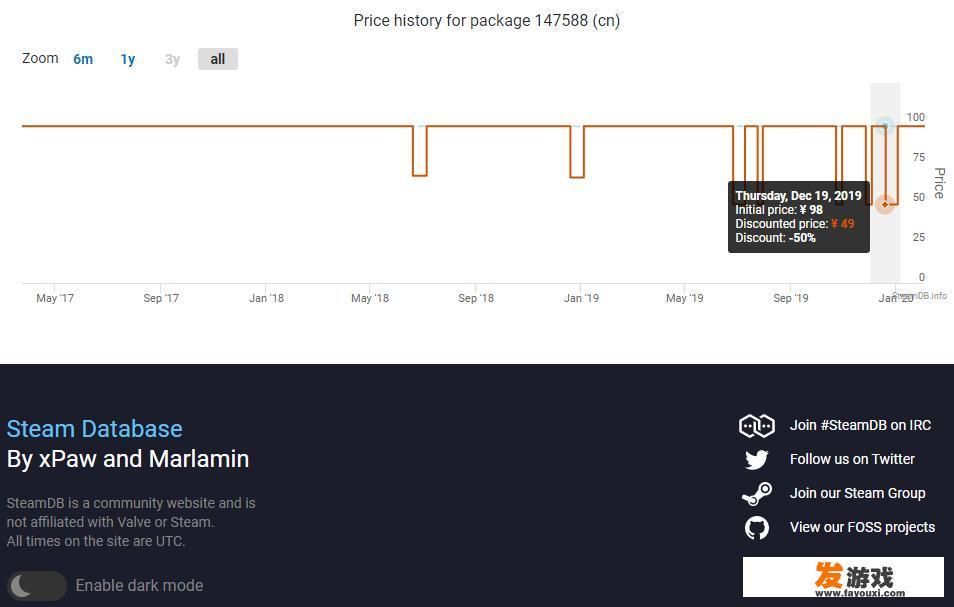Click the Steam logo icon
Screen dimensions: 954x607
[756, 493]
